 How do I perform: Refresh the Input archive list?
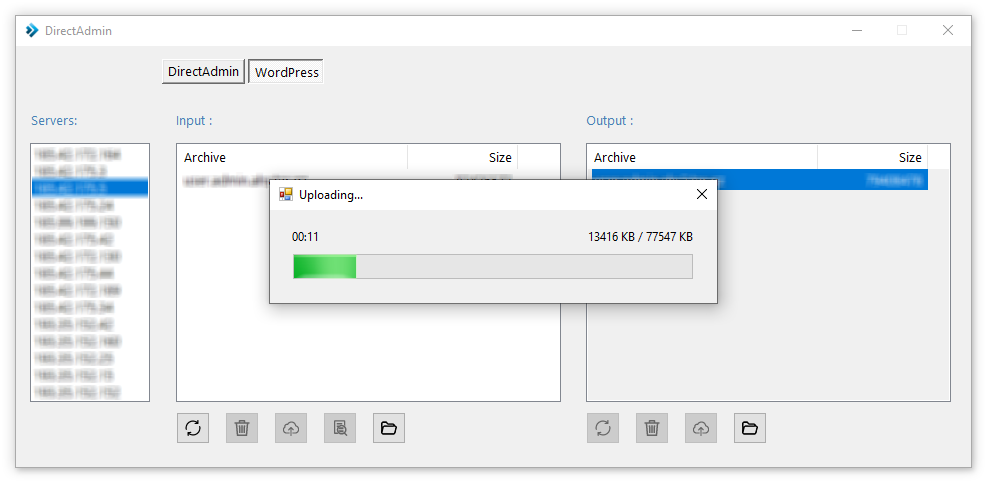point(193,428)
